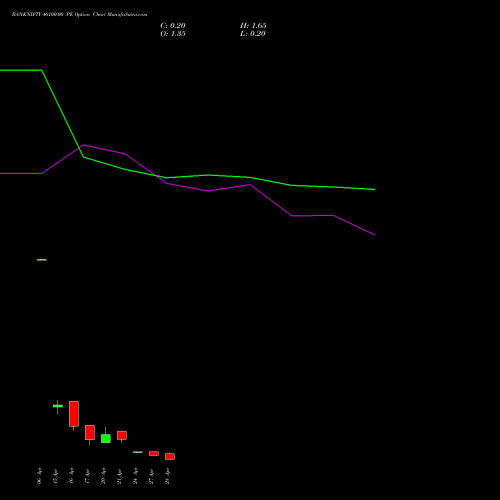Click the small green dash above 06 Apr
500x500 pixels.
coord(42,260)
